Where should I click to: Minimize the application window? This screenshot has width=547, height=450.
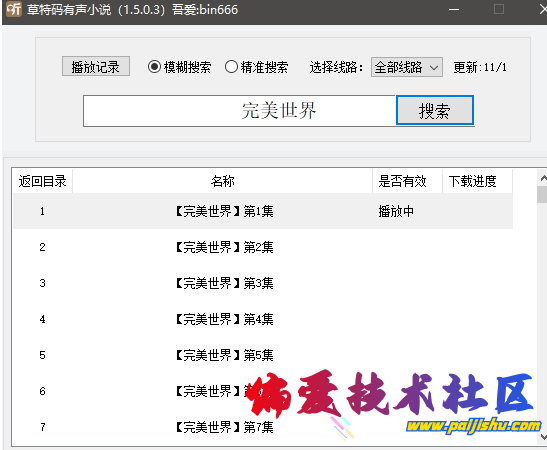454,9
